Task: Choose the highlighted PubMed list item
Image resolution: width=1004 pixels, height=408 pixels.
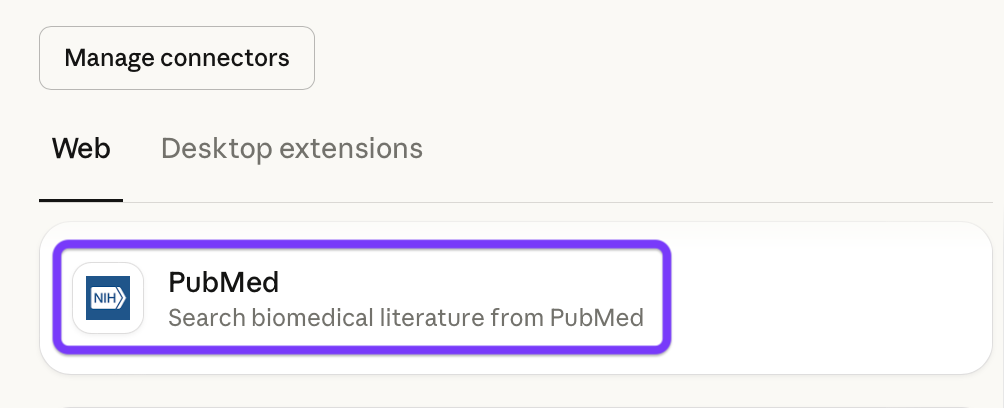Action: pos(365,298)
